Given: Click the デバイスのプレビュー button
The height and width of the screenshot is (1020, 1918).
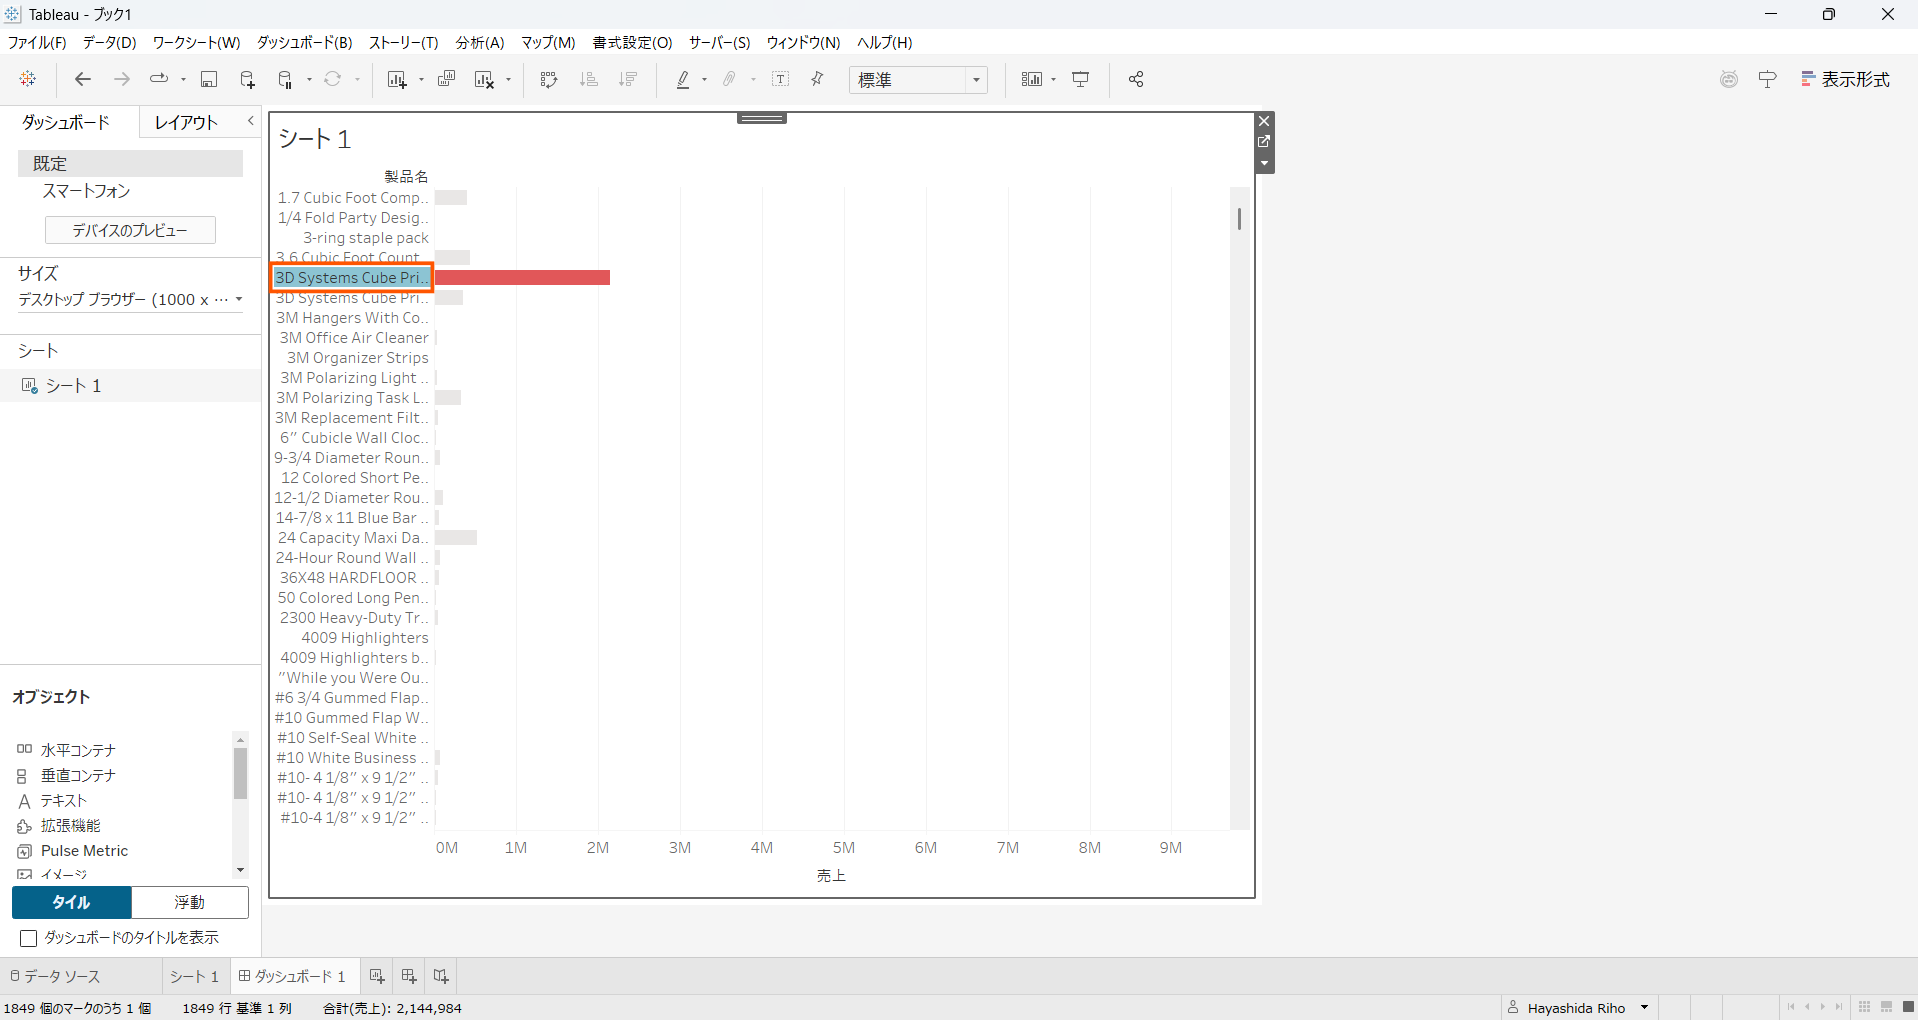Looking at the screenshot, I should [x=130, y=230].
